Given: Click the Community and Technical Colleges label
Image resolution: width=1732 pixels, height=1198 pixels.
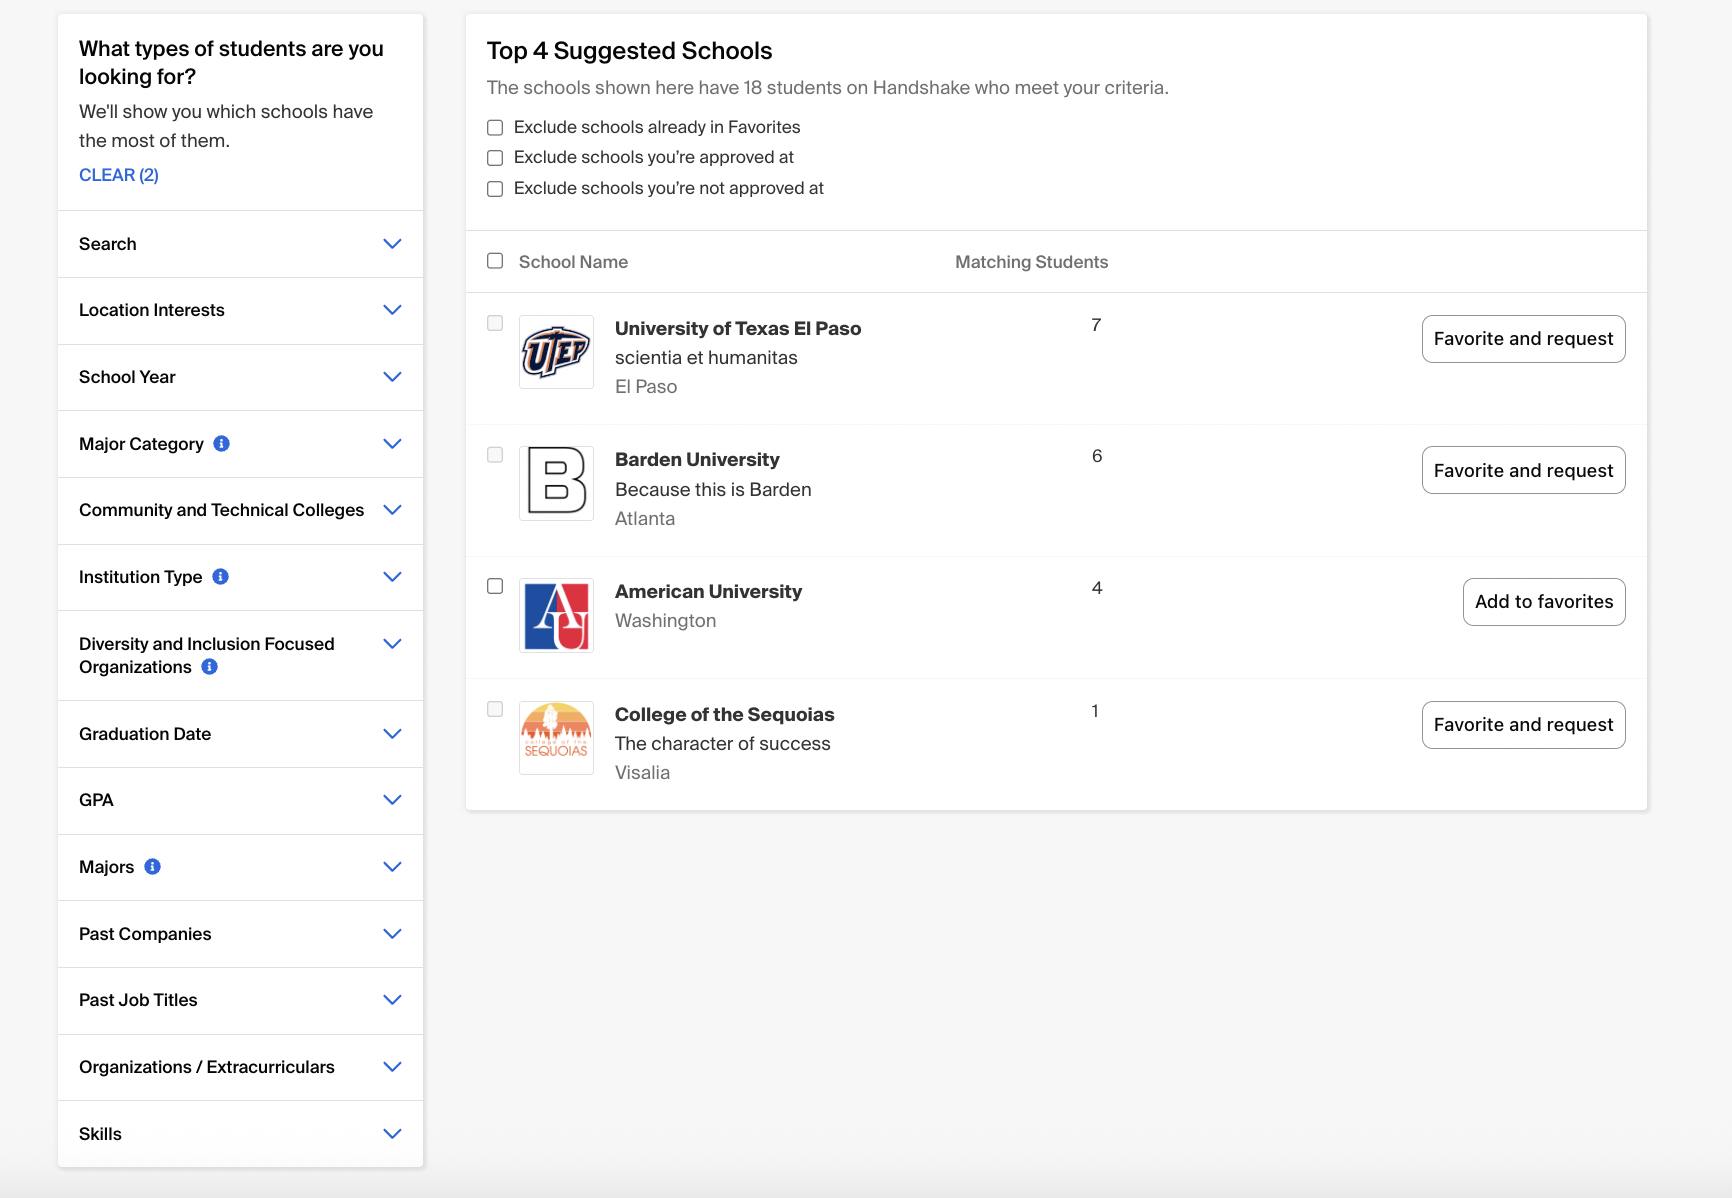Looking at the screenshot, I should (221, 510).
